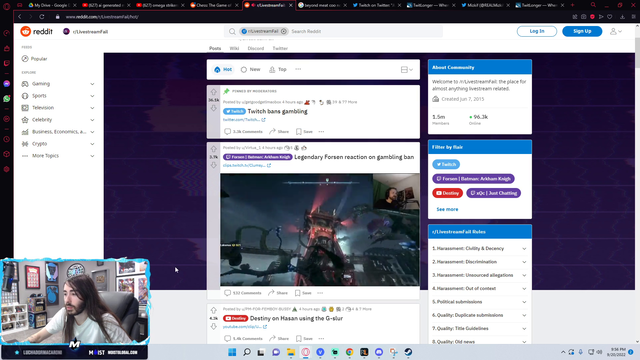The width and height of the screenshot is (640, 360).
Task: Click the Log In button
Action: coord(537,31)
